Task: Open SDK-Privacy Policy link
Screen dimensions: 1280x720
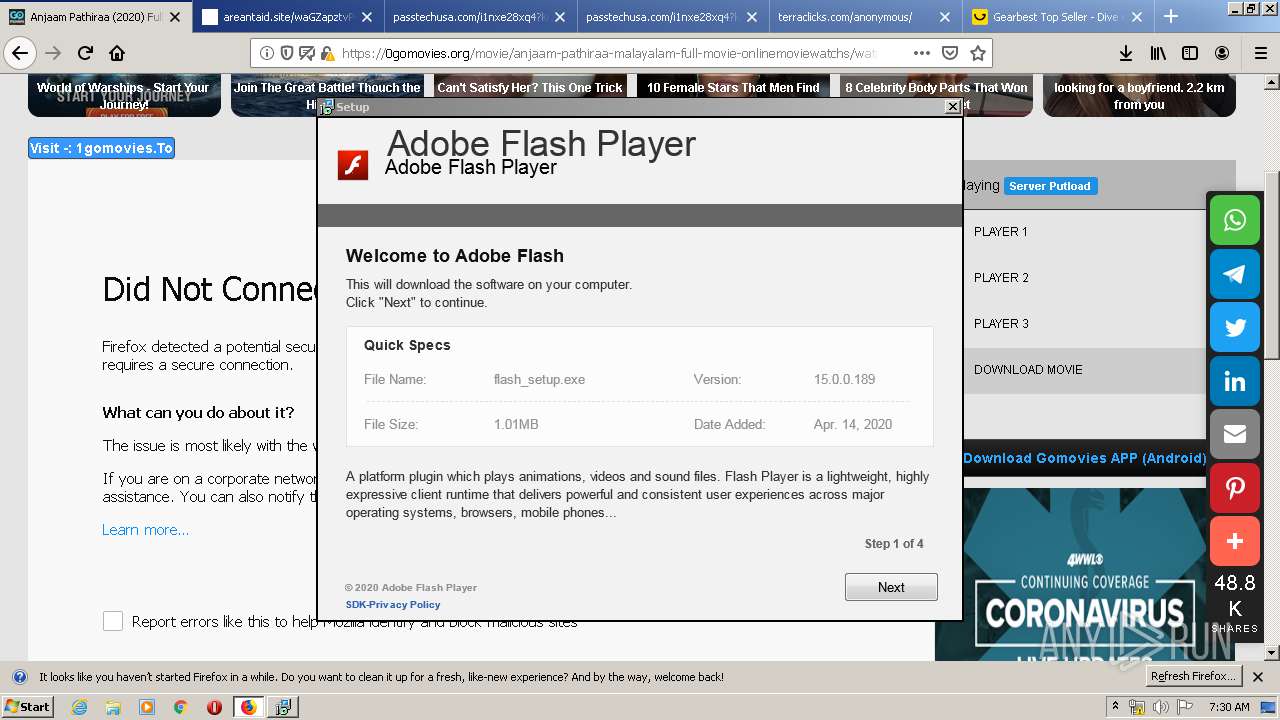Action: [393, 604]
